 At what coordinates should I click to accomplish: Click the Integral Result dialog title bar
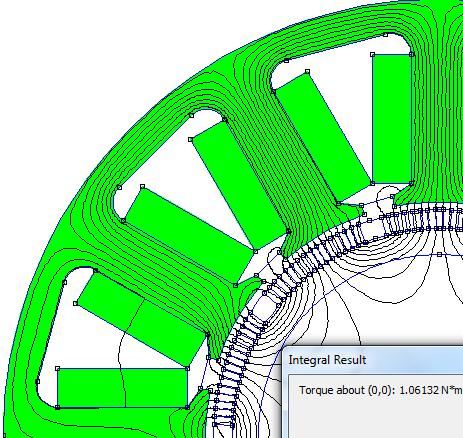tap(373, 360)
